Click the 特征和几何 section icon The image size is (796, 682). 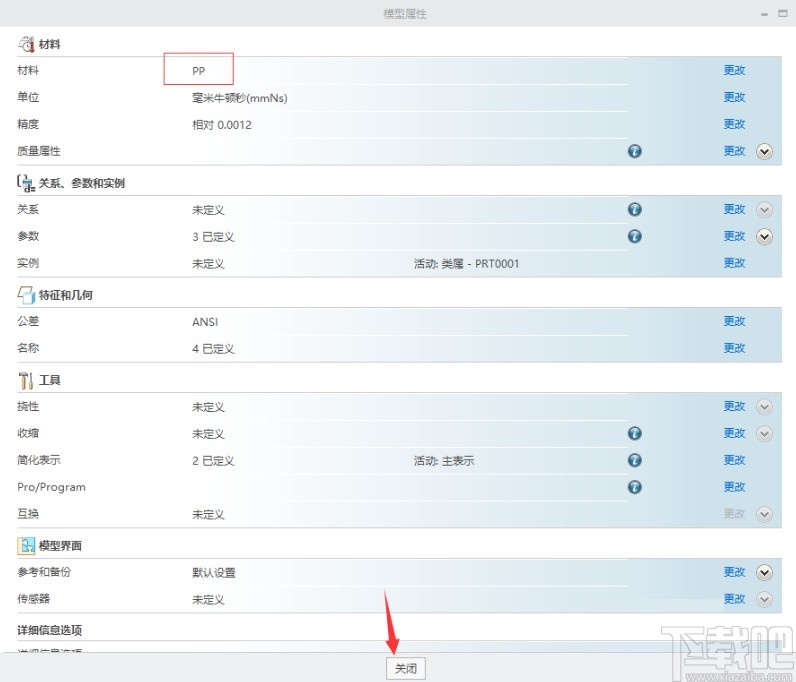[26, 295]
